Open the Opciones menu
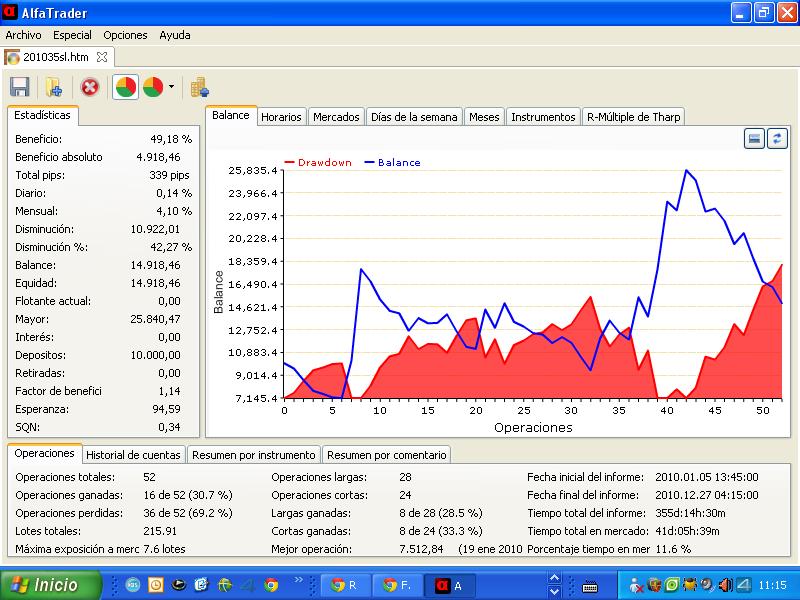The width and height of the screenshot is (800, 600). click(x=125, y=35)
